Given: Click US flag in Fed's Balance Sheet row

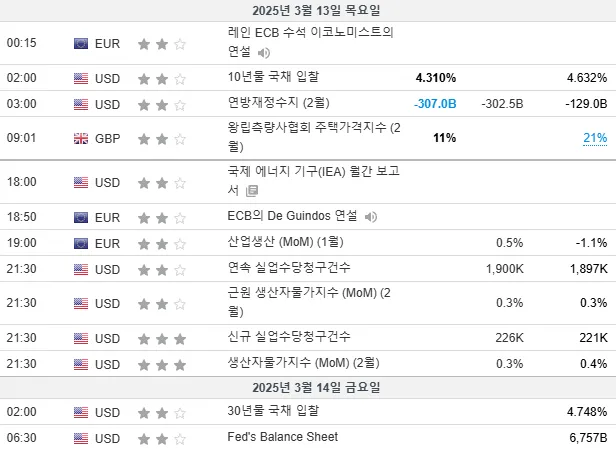Looking at the screenshot, I should (x=81, y=438).
